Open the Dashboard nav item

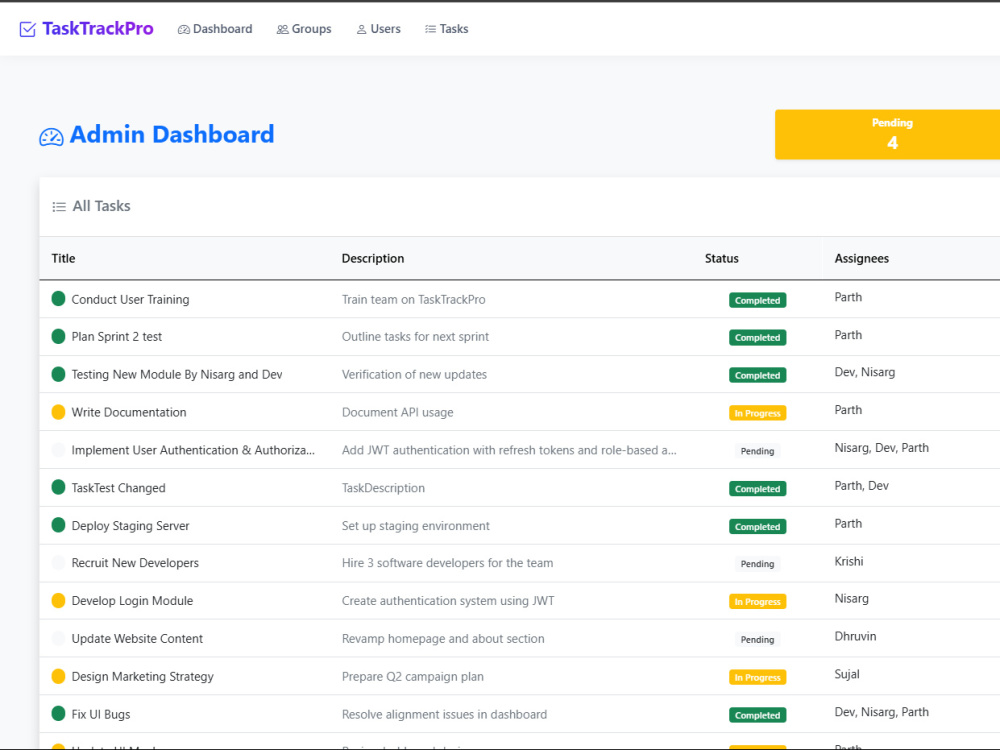(215, 29)
